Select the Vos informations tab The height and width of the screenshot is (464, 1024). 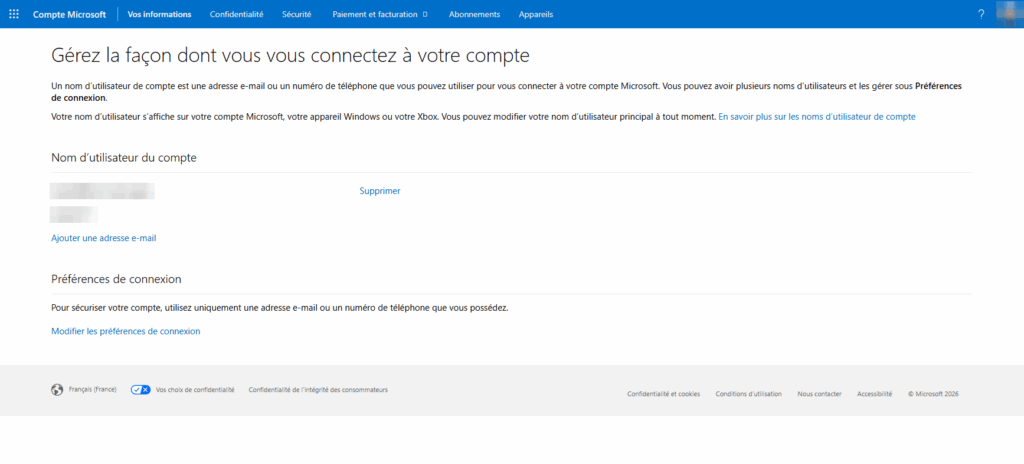point(159,14)
